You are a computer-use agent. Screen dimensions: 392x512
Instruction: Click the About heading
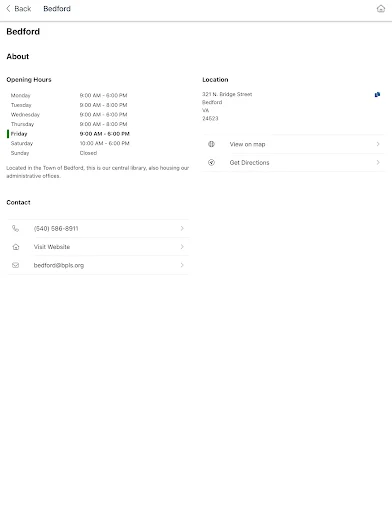[x=18, y=56]
